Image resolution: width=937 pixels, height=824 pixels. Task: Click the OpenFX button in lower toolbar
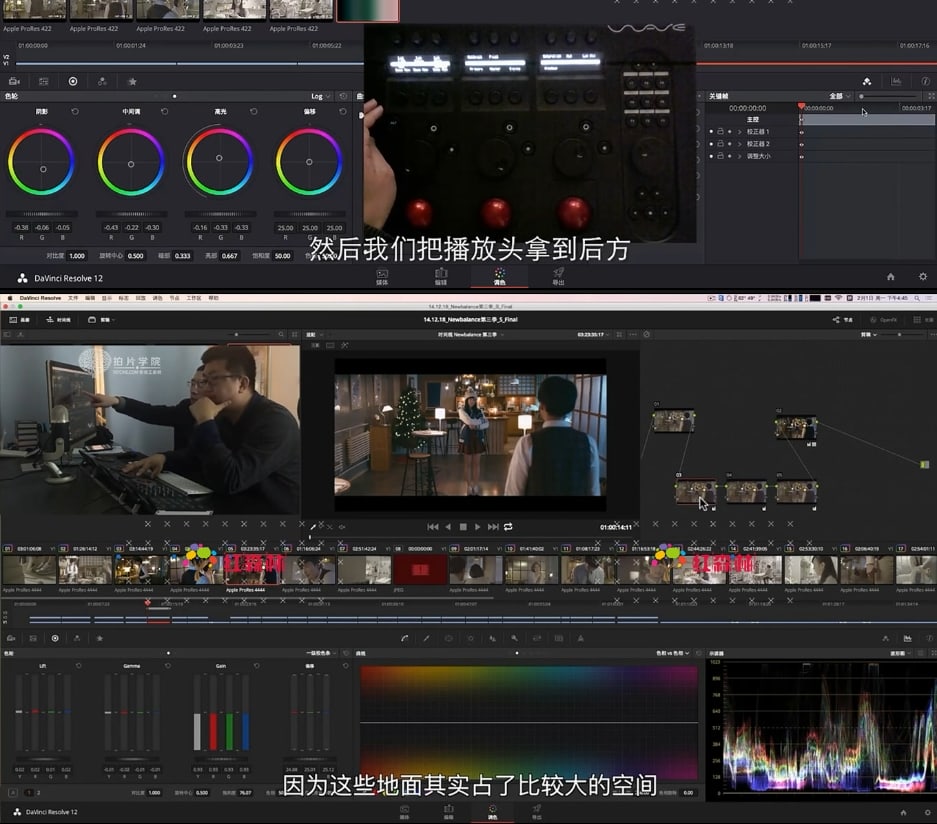(x=884, y=320)
